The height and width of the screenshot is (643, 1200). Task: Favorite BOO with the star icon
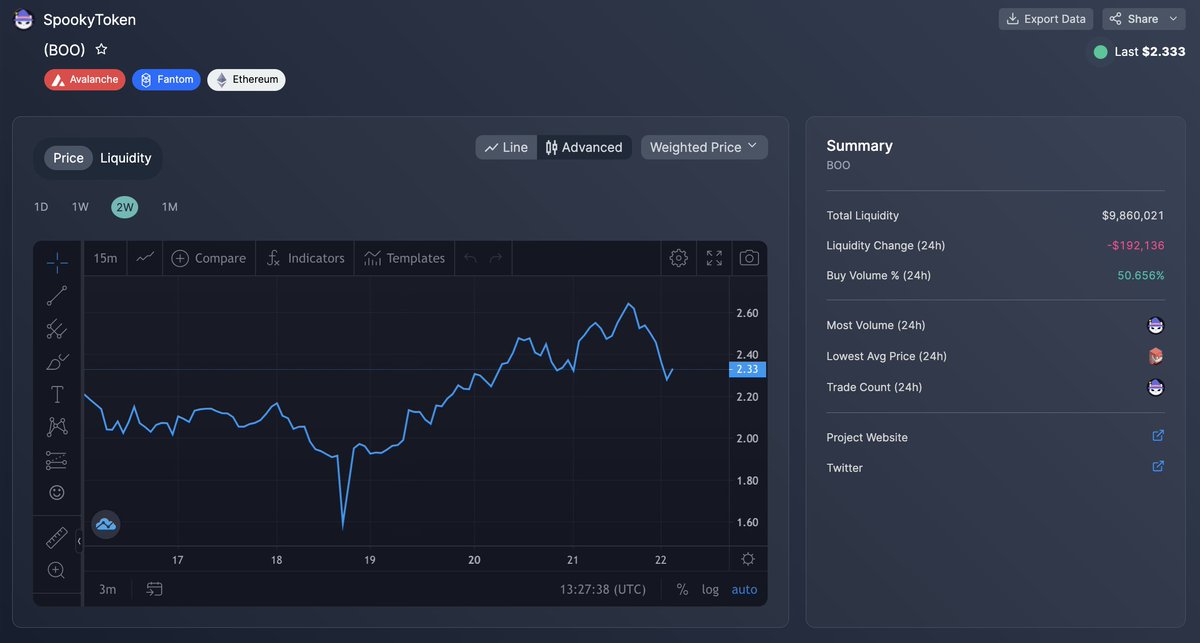pyautogui.click(x=101, y=49)
